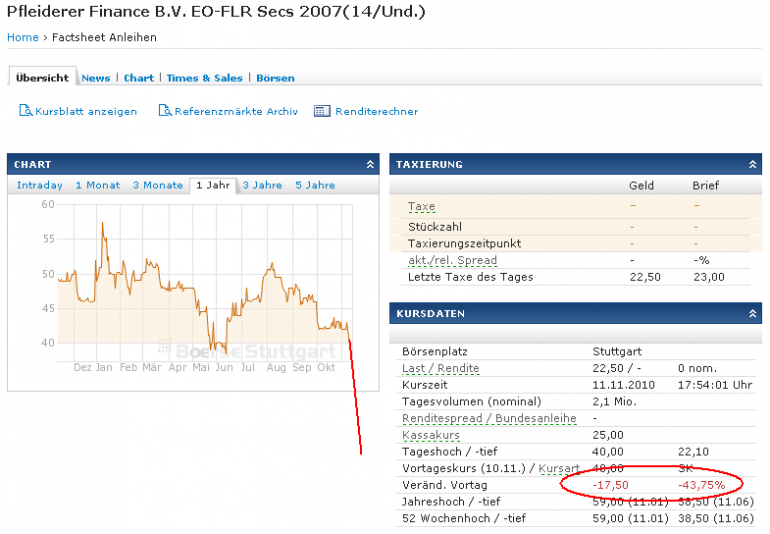Collapse the KURSDATEN panel
Image resolution: width=770 pixels, height=534 pixels.
752,313
